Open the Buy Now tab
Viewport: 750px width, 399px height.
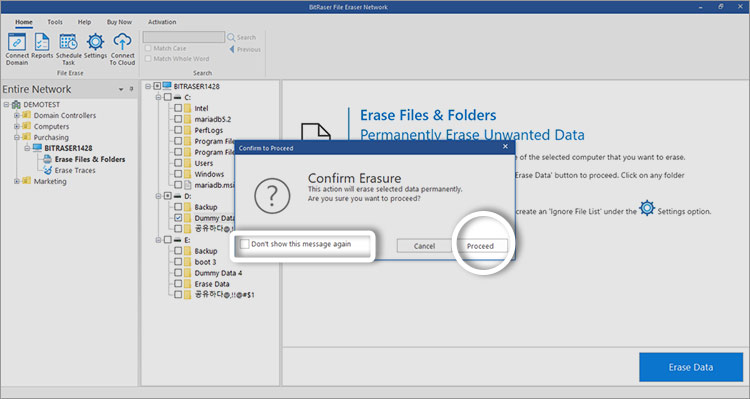point(119,22)
